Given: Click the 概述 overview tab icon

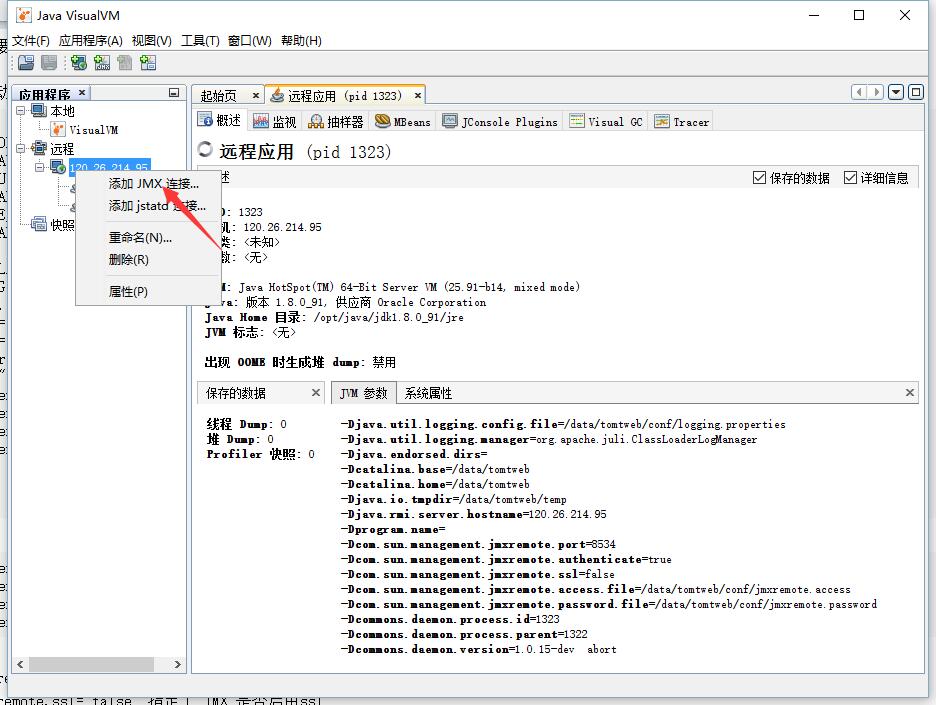Looking at the screenshot, I should (x=205, y=120).
